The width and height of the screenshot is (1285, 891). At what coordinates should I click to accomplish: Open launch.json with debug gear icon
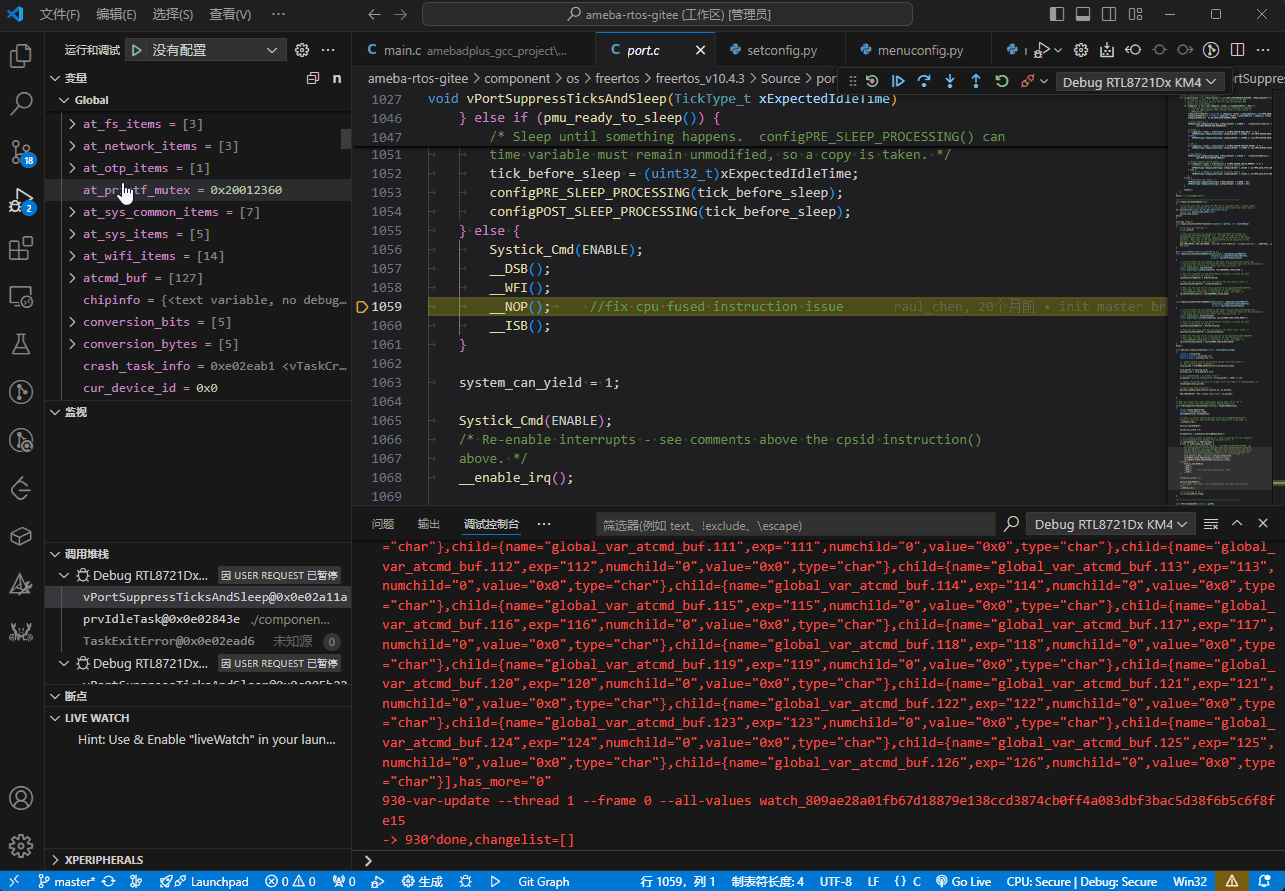302,50
